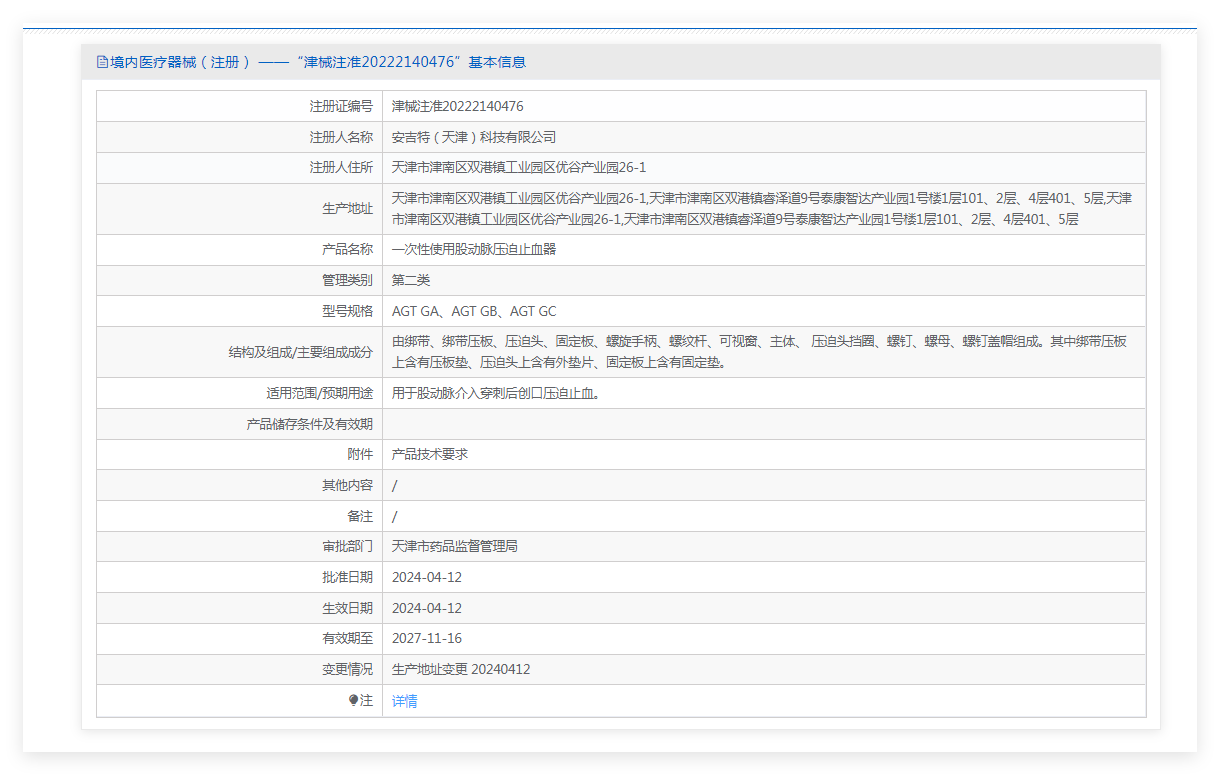Click the 有效期至 date 2027-11-16
This screenshot has width=1220, height=775.
[x=427, y=638]
